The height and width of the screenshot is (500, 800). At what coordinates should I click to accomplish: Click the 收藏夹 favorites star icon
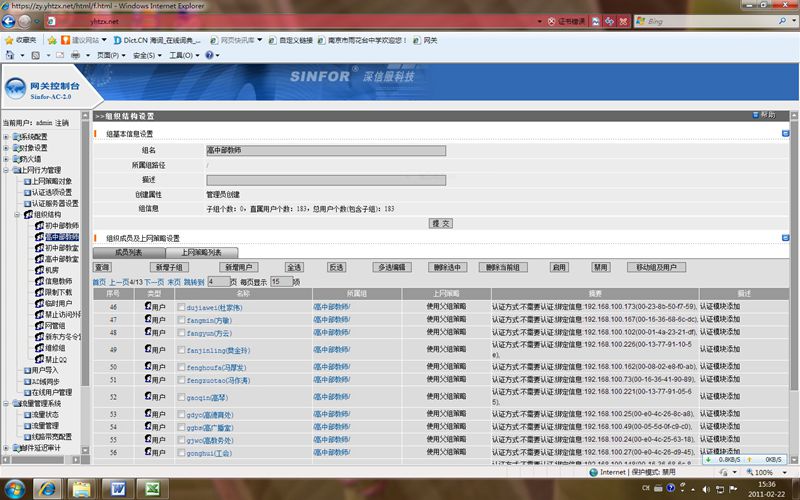(x=9, y=40)
